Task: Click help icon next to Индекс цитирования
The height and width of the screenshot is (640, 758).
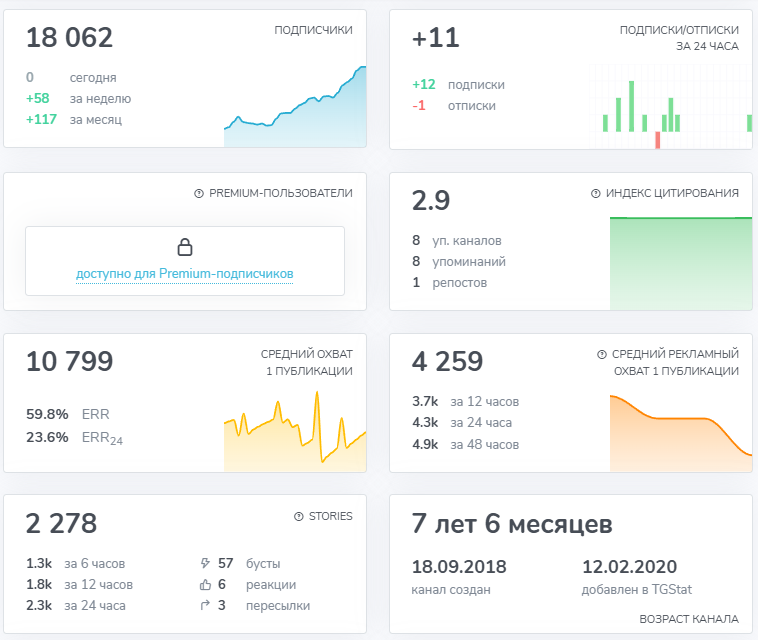Action: click(x=596, y=193)
